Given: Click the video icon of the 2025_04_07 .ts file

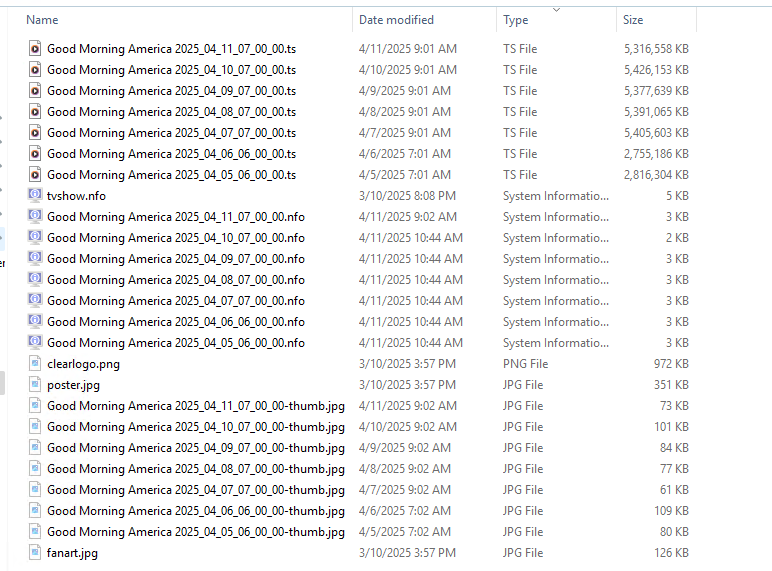Looking at the screenshot, I should click(x=35, y=133).
